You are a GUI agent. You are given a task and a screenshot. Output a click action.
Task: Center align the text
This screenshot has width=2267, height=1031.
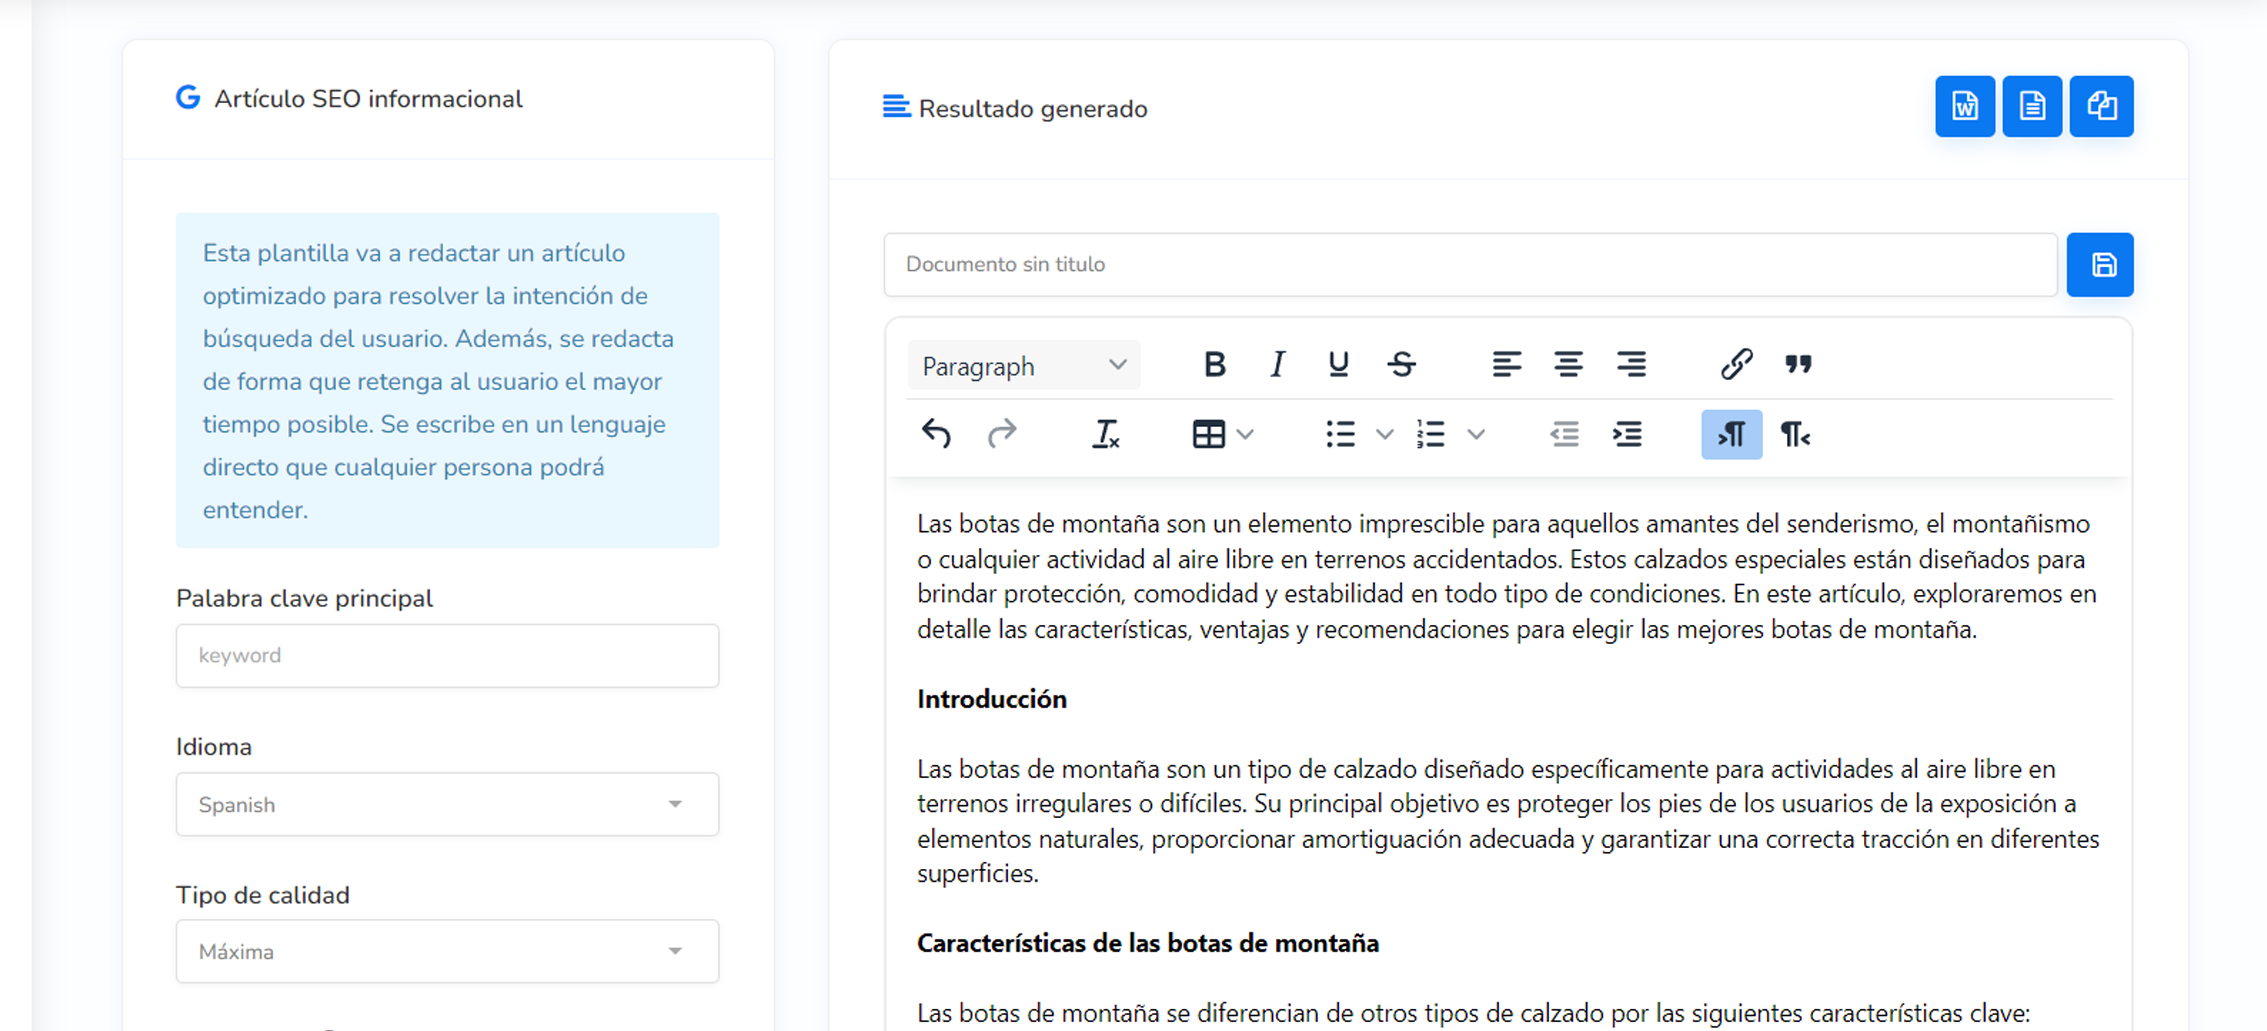tap(1568, 365)
